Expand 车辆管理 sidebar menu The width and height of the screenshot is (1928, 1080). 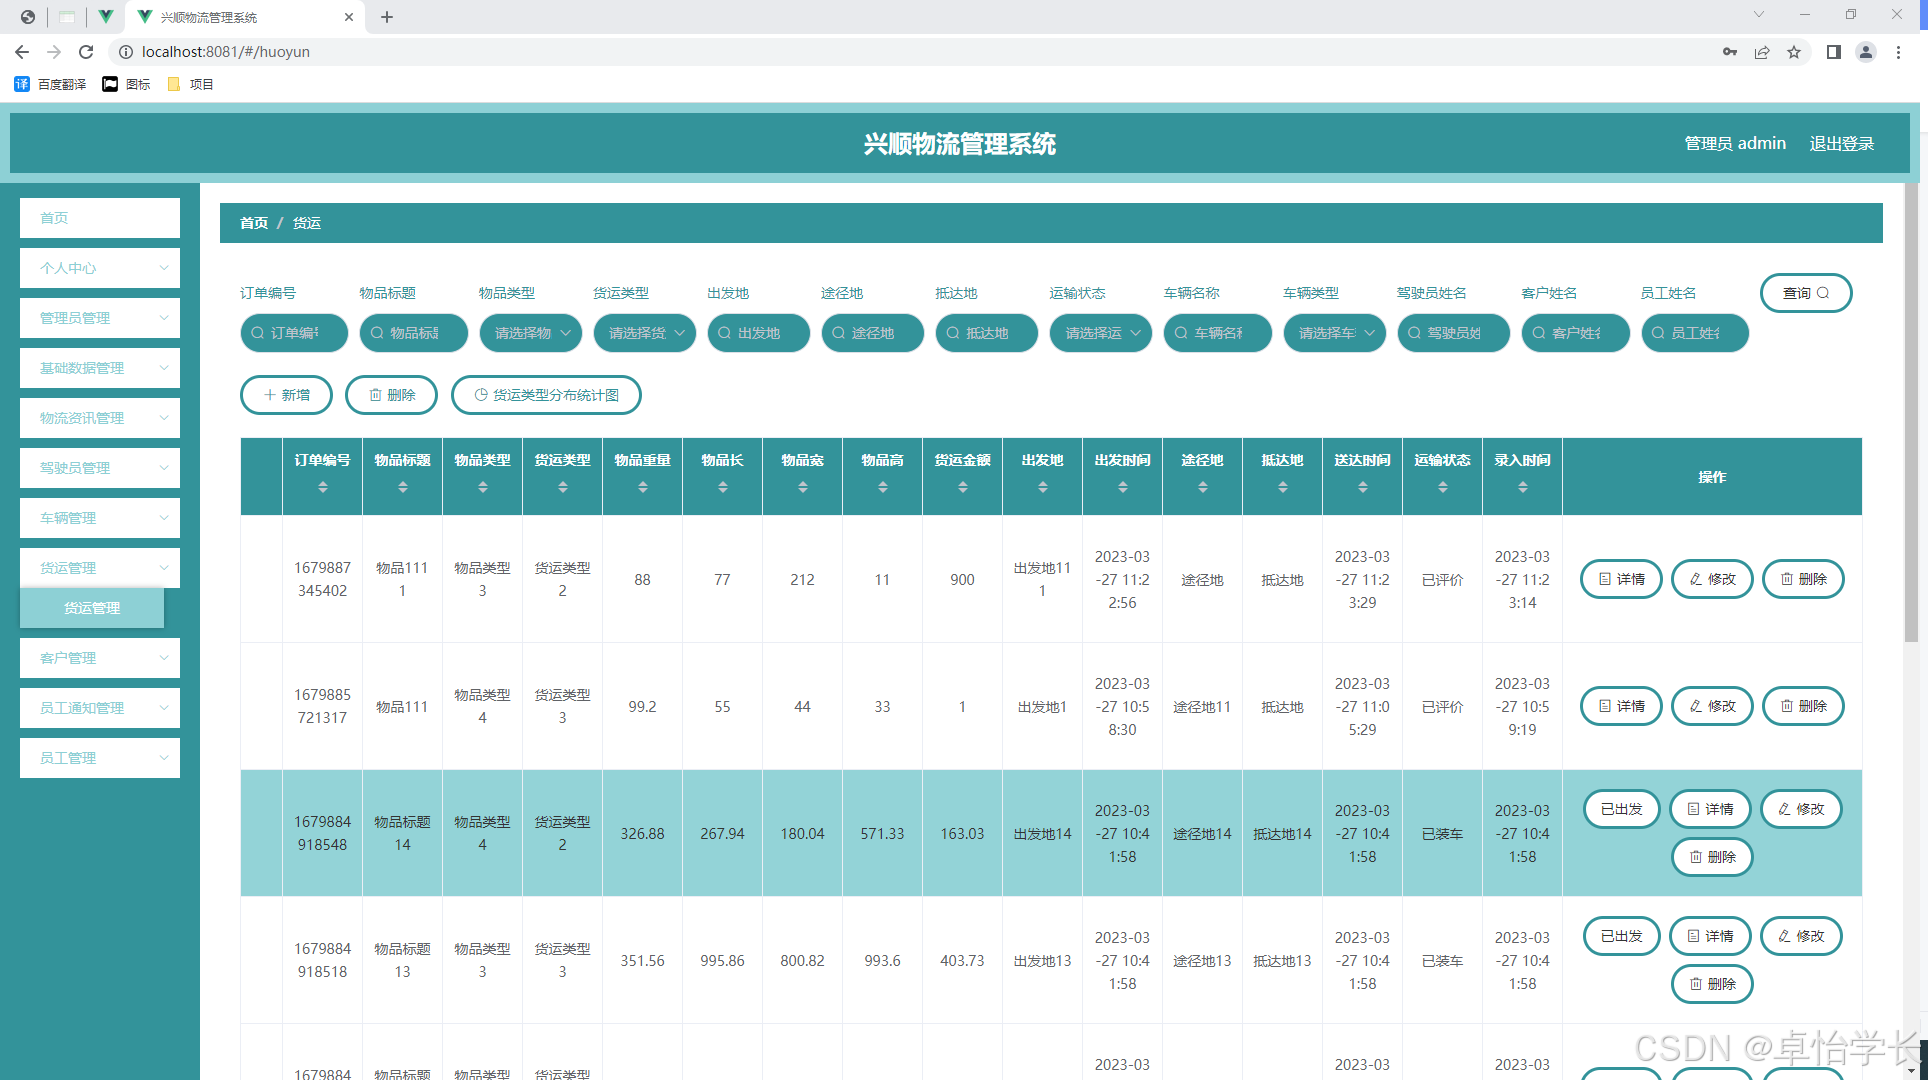coord(100,518)
